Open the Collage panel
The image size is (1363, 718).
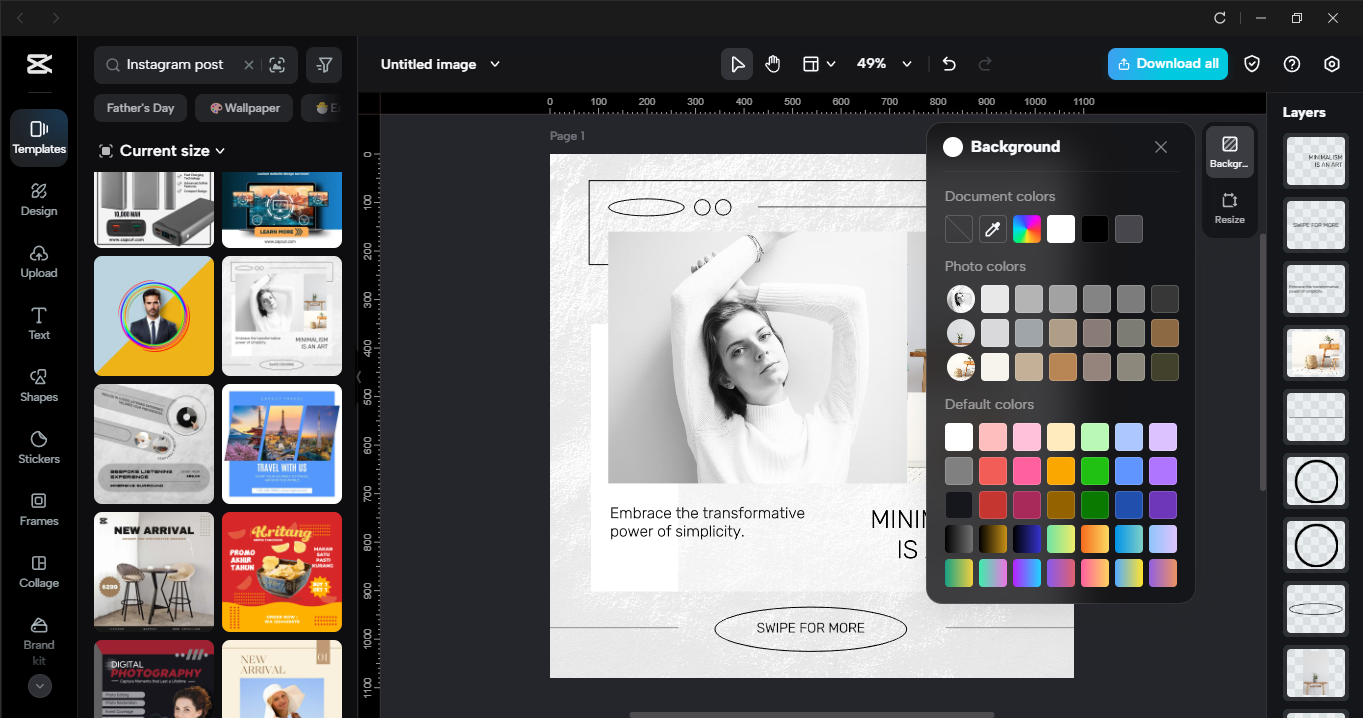point(38,573)
